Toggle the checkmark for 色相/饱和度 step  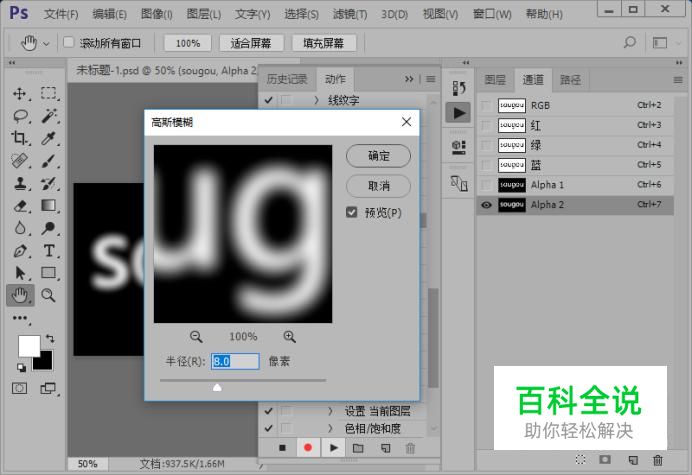click(268, 428)
